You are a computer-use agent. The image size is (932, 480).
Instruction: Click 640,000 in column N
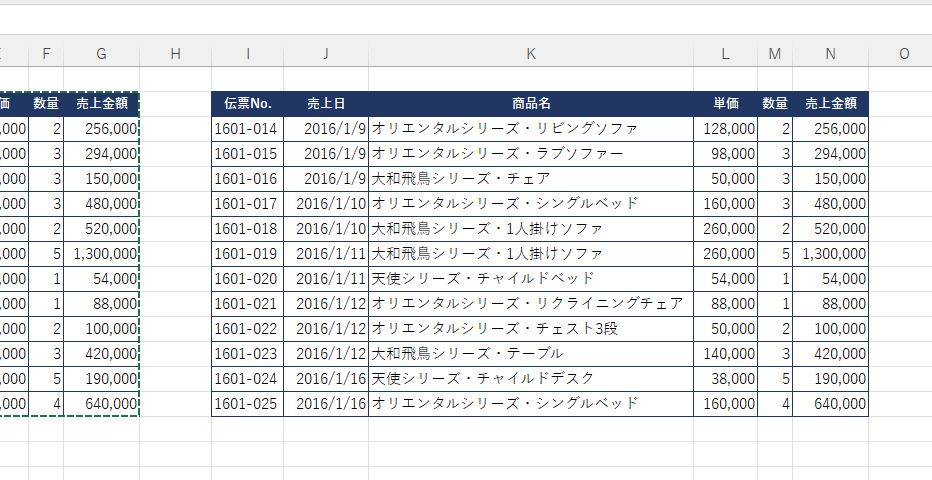click(x=830, y=403)
